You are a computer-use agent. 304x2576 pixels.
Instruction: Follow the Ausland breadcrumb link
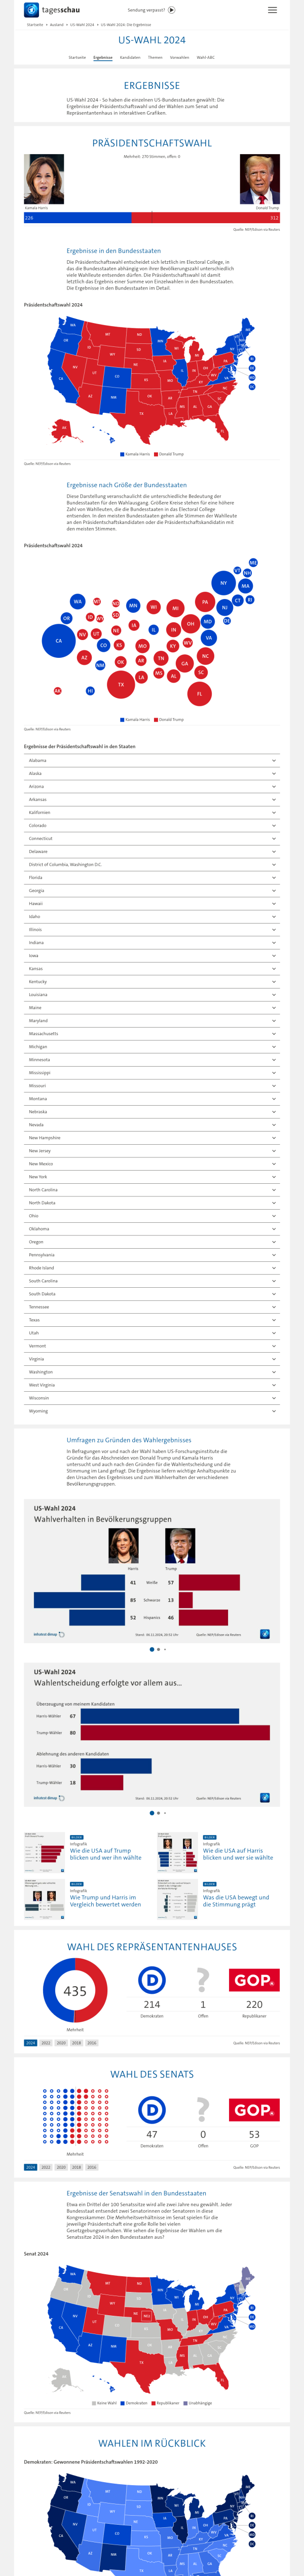(57, 24)
